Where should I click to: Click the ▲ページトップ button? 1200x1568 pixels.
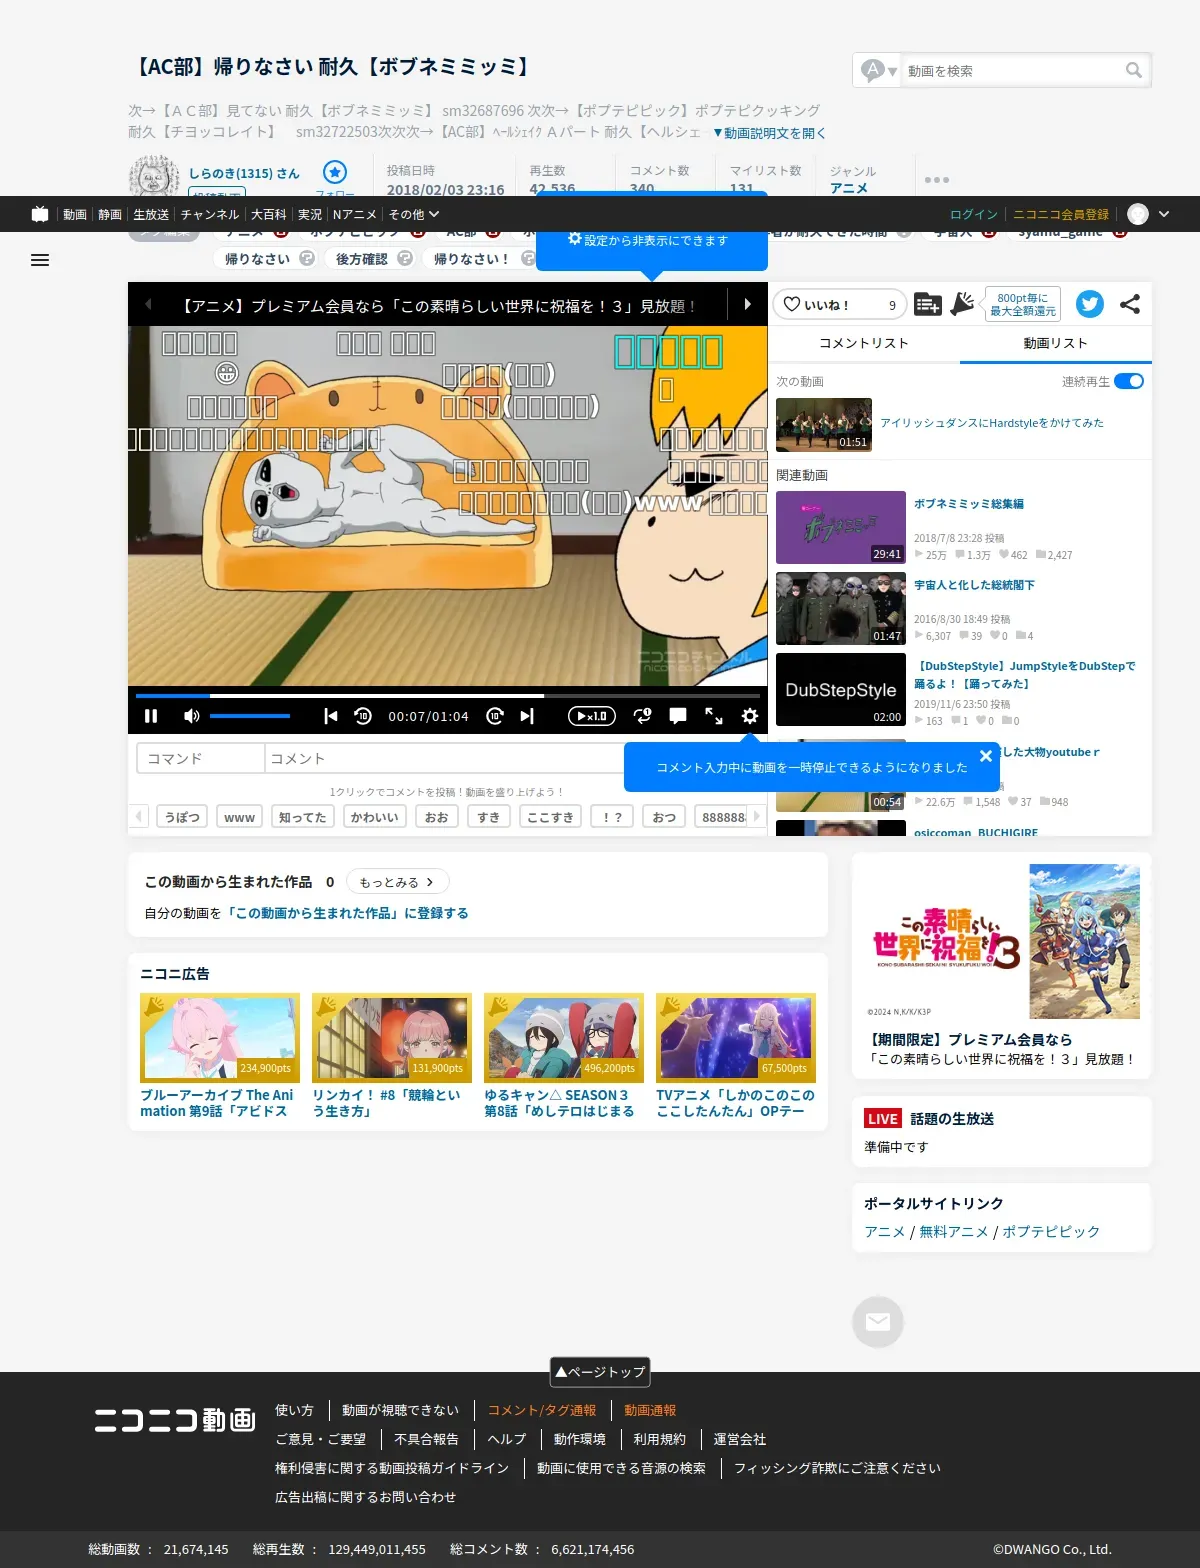(x=600, y=1372)
